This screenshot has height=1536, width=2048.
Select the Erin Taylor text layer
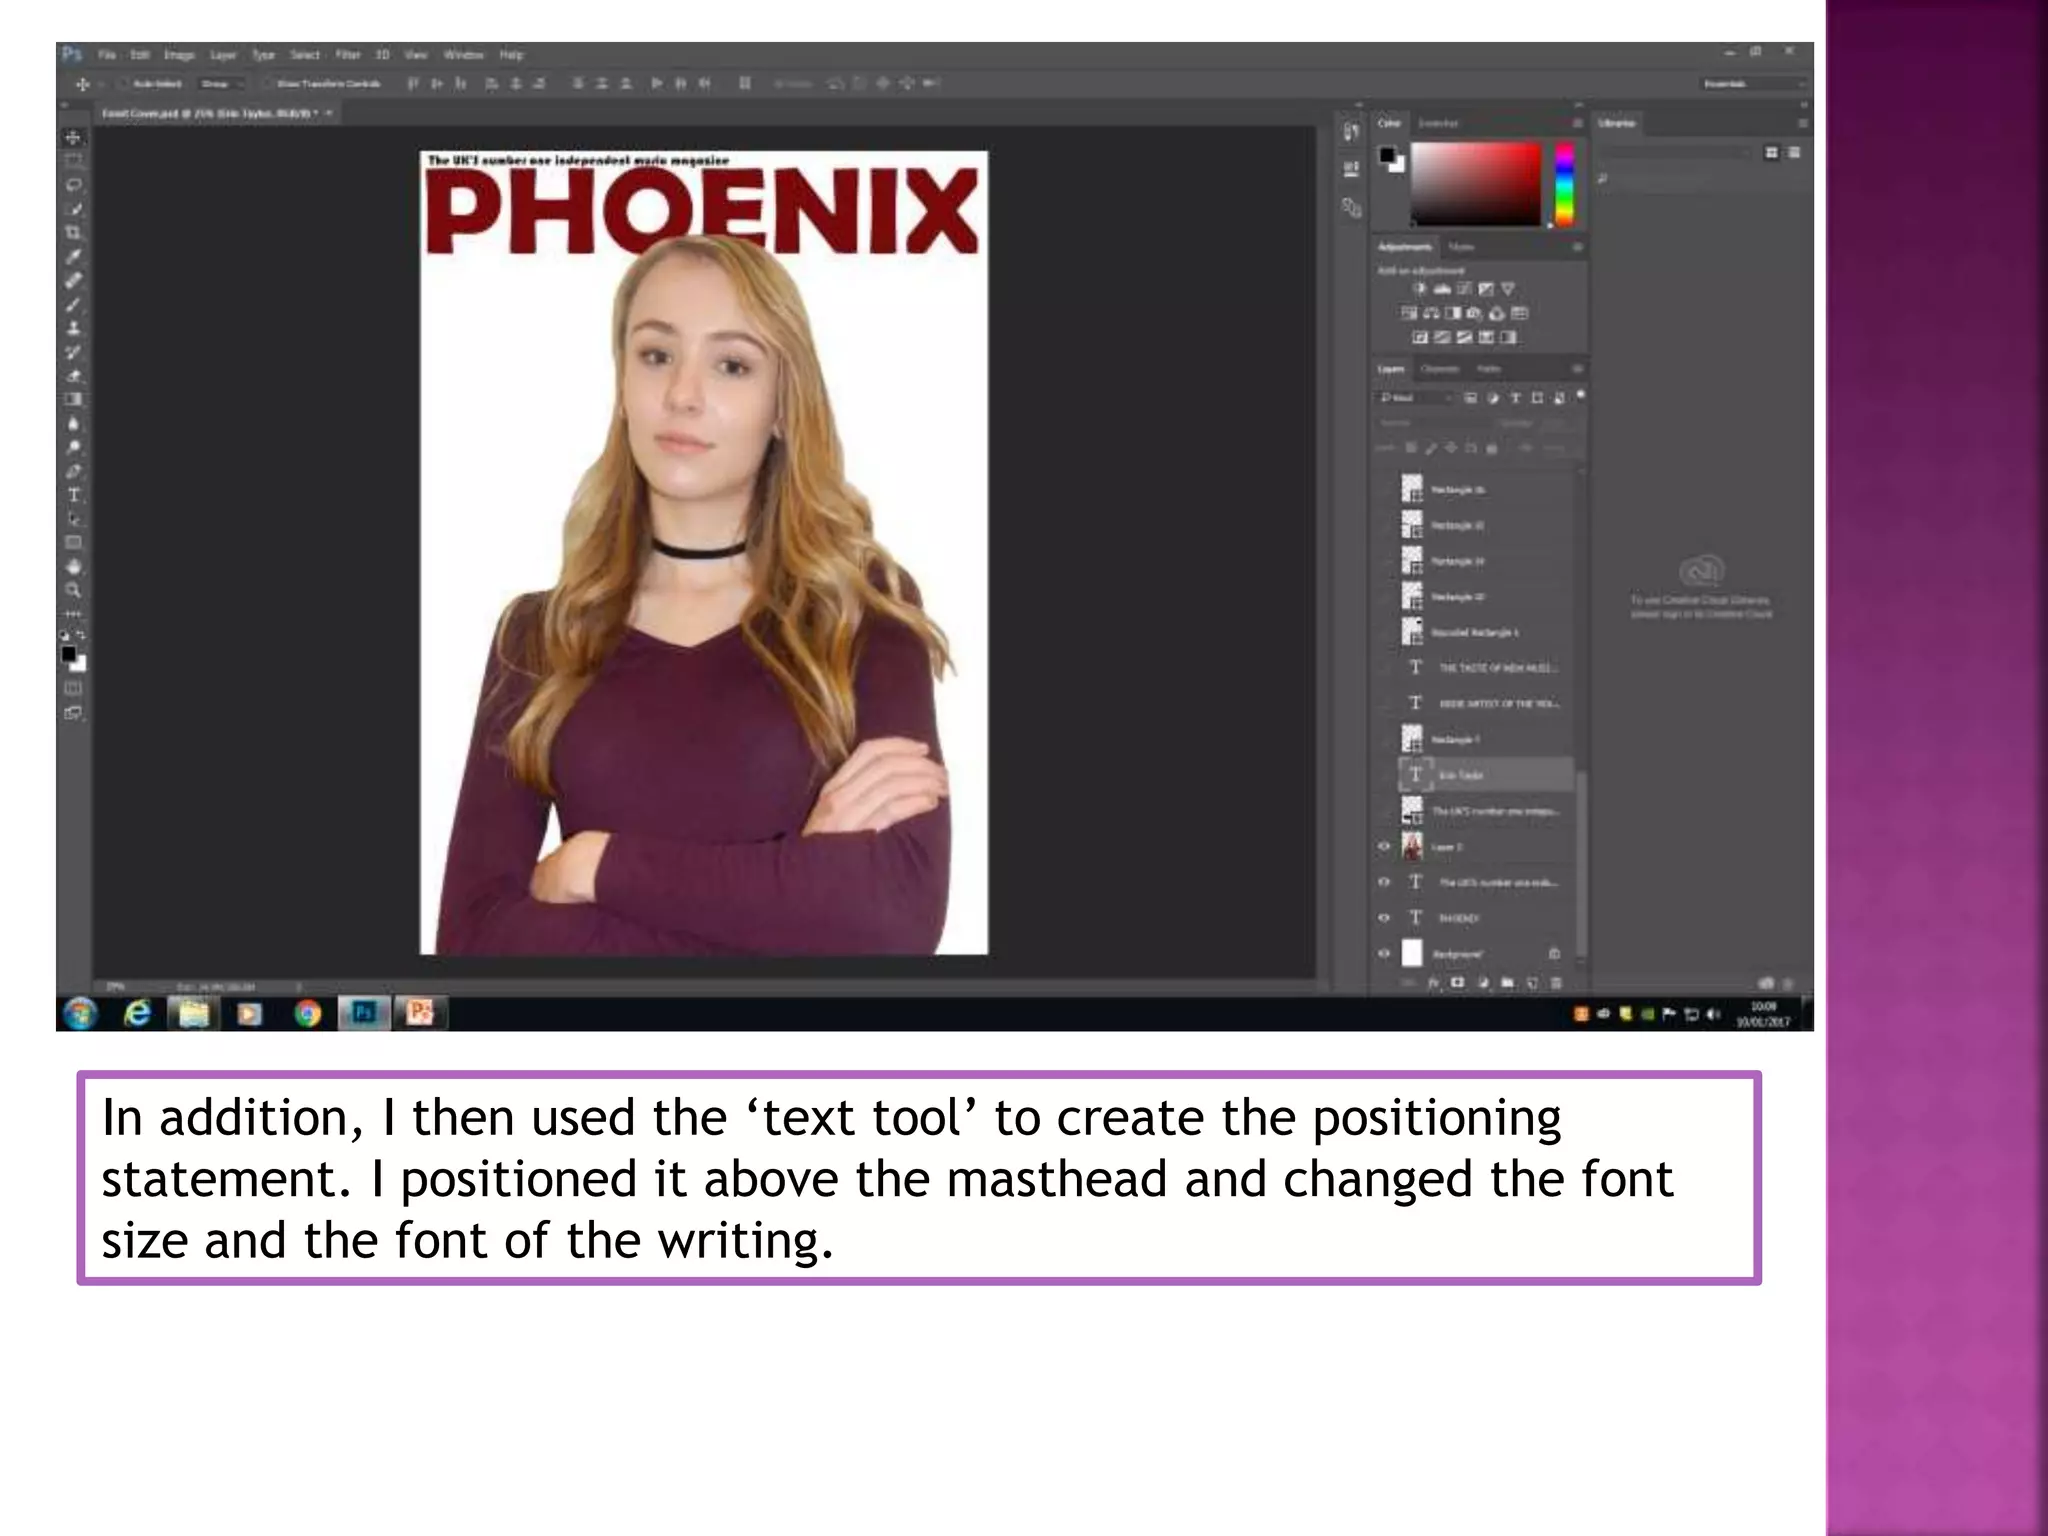point(1485,775)
